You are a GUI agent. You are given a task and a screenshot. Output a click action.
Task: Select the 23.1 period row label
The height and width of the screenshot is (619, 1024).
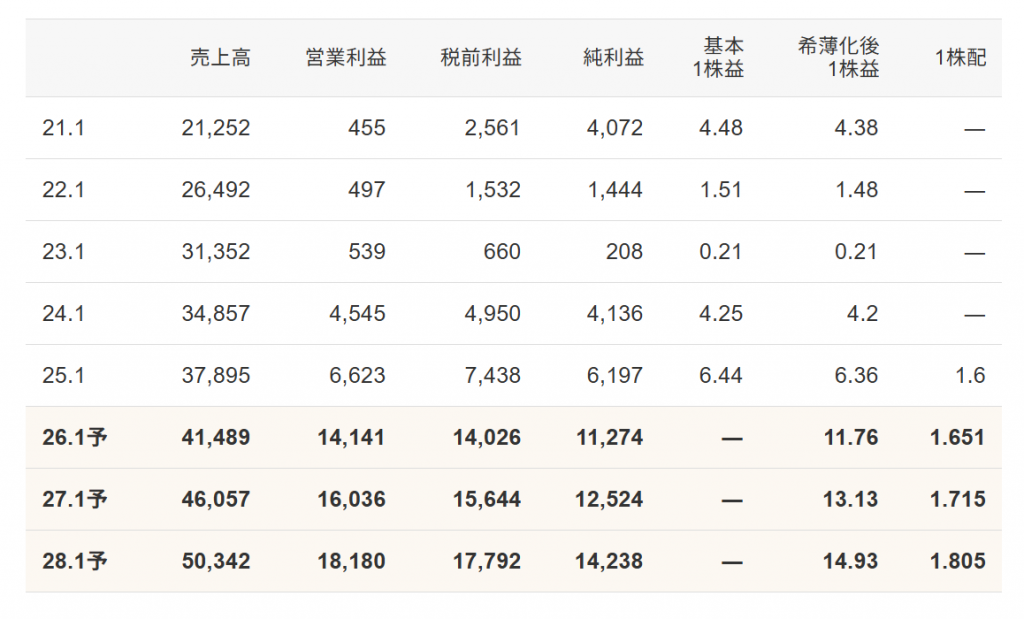[x=63, y=252]
